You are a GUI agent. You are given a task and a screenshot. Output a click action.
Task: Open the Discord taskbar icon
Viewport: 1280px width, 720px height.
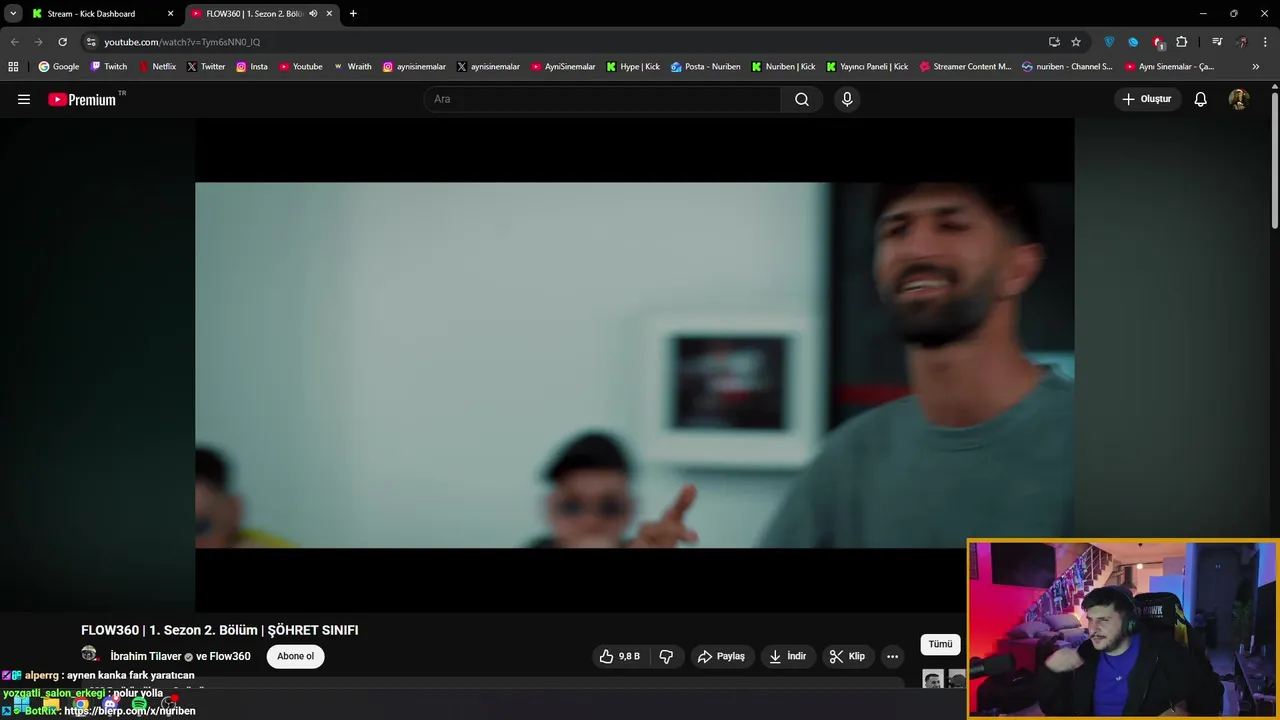point(110,705)
